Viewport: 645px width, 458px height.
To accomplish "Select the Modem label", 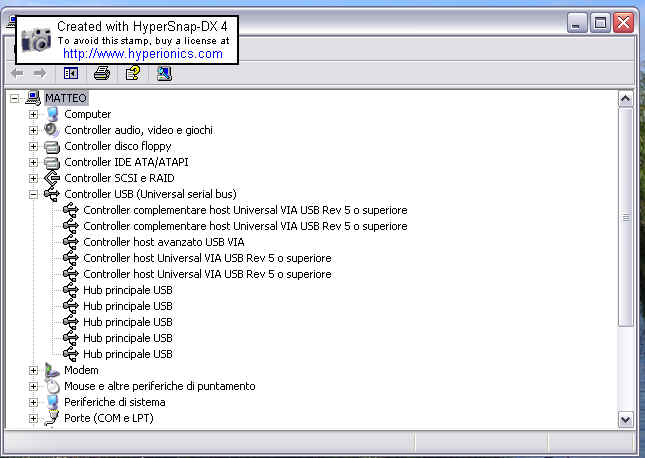I will point(81,370).
